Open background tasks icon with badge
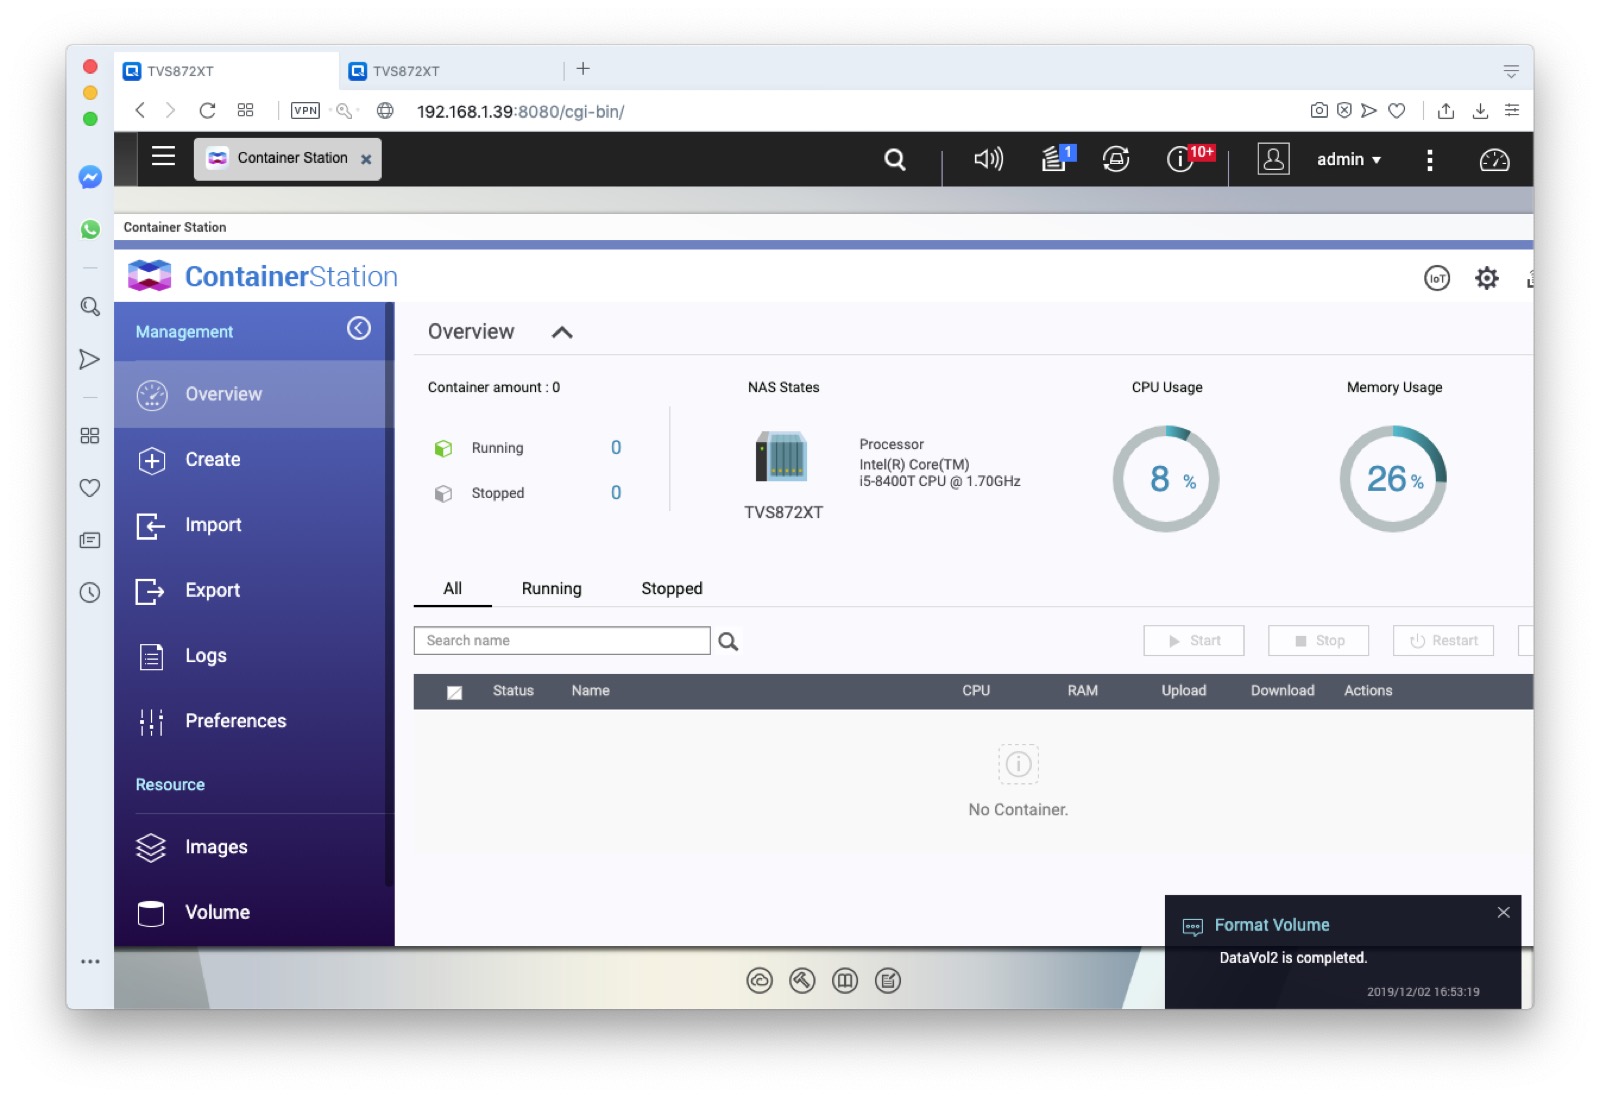The width and height of the screenshot is (1600, 1097). coord(1055,159)
